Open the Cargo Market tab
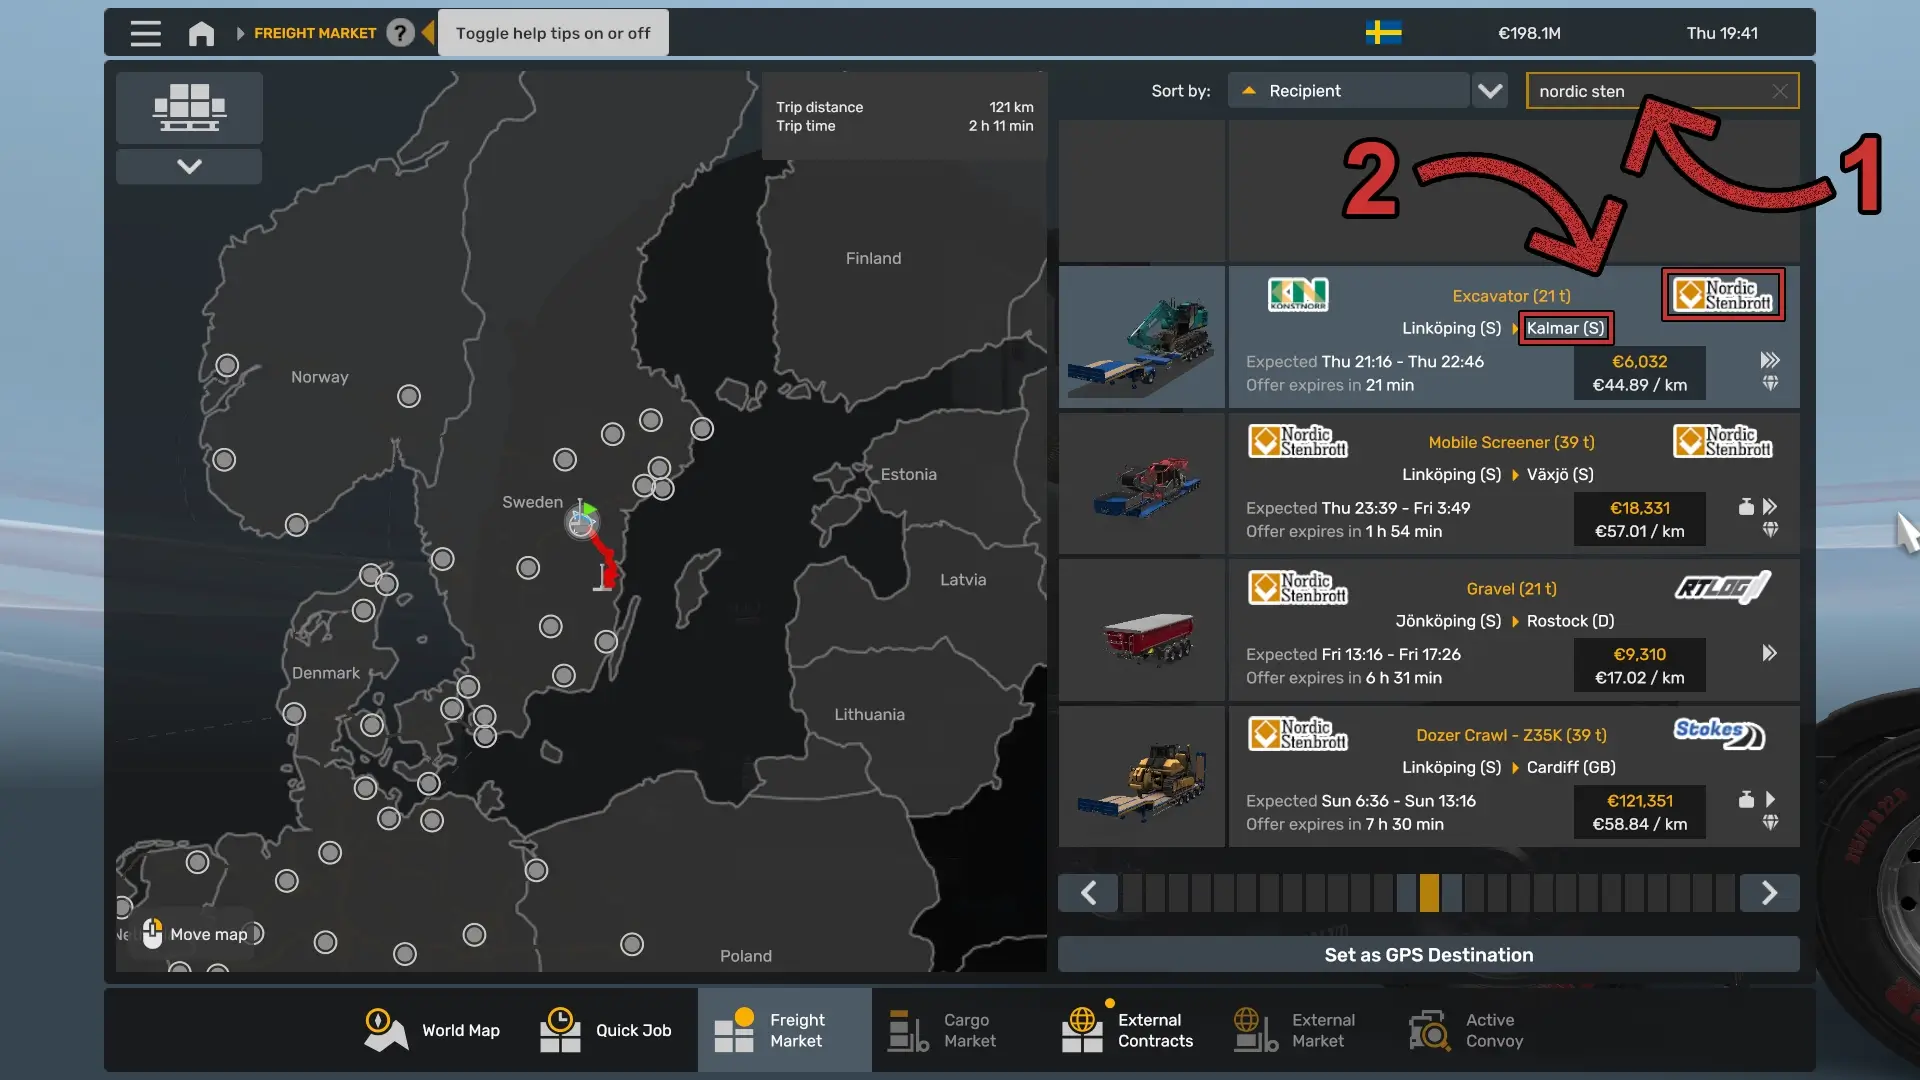 click(942, 1030)
